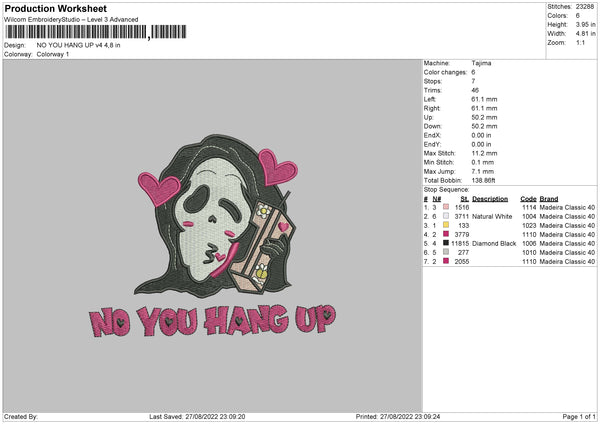Click the St. stitch count column header
The height and width of the screenshot is (424, 600).
[x=463, y=198]
